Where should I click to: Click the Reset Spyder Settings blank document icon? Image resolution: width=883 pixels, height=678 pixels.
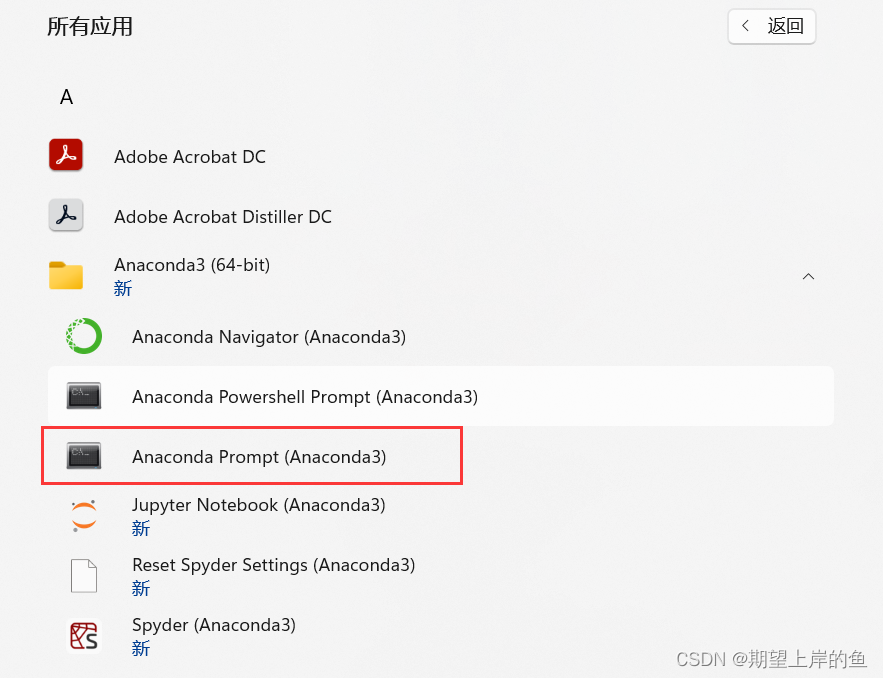(x=84, y=576)
